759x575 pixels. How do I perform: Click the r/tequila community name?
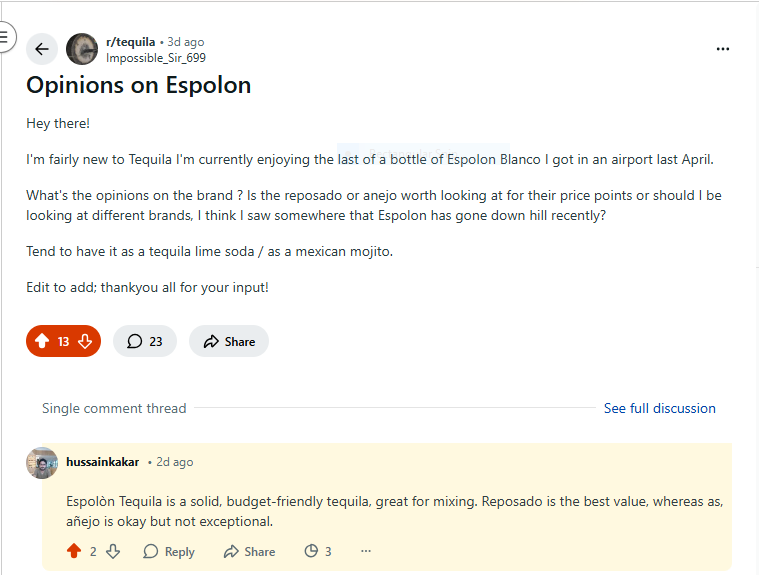(x=130, y=42)
